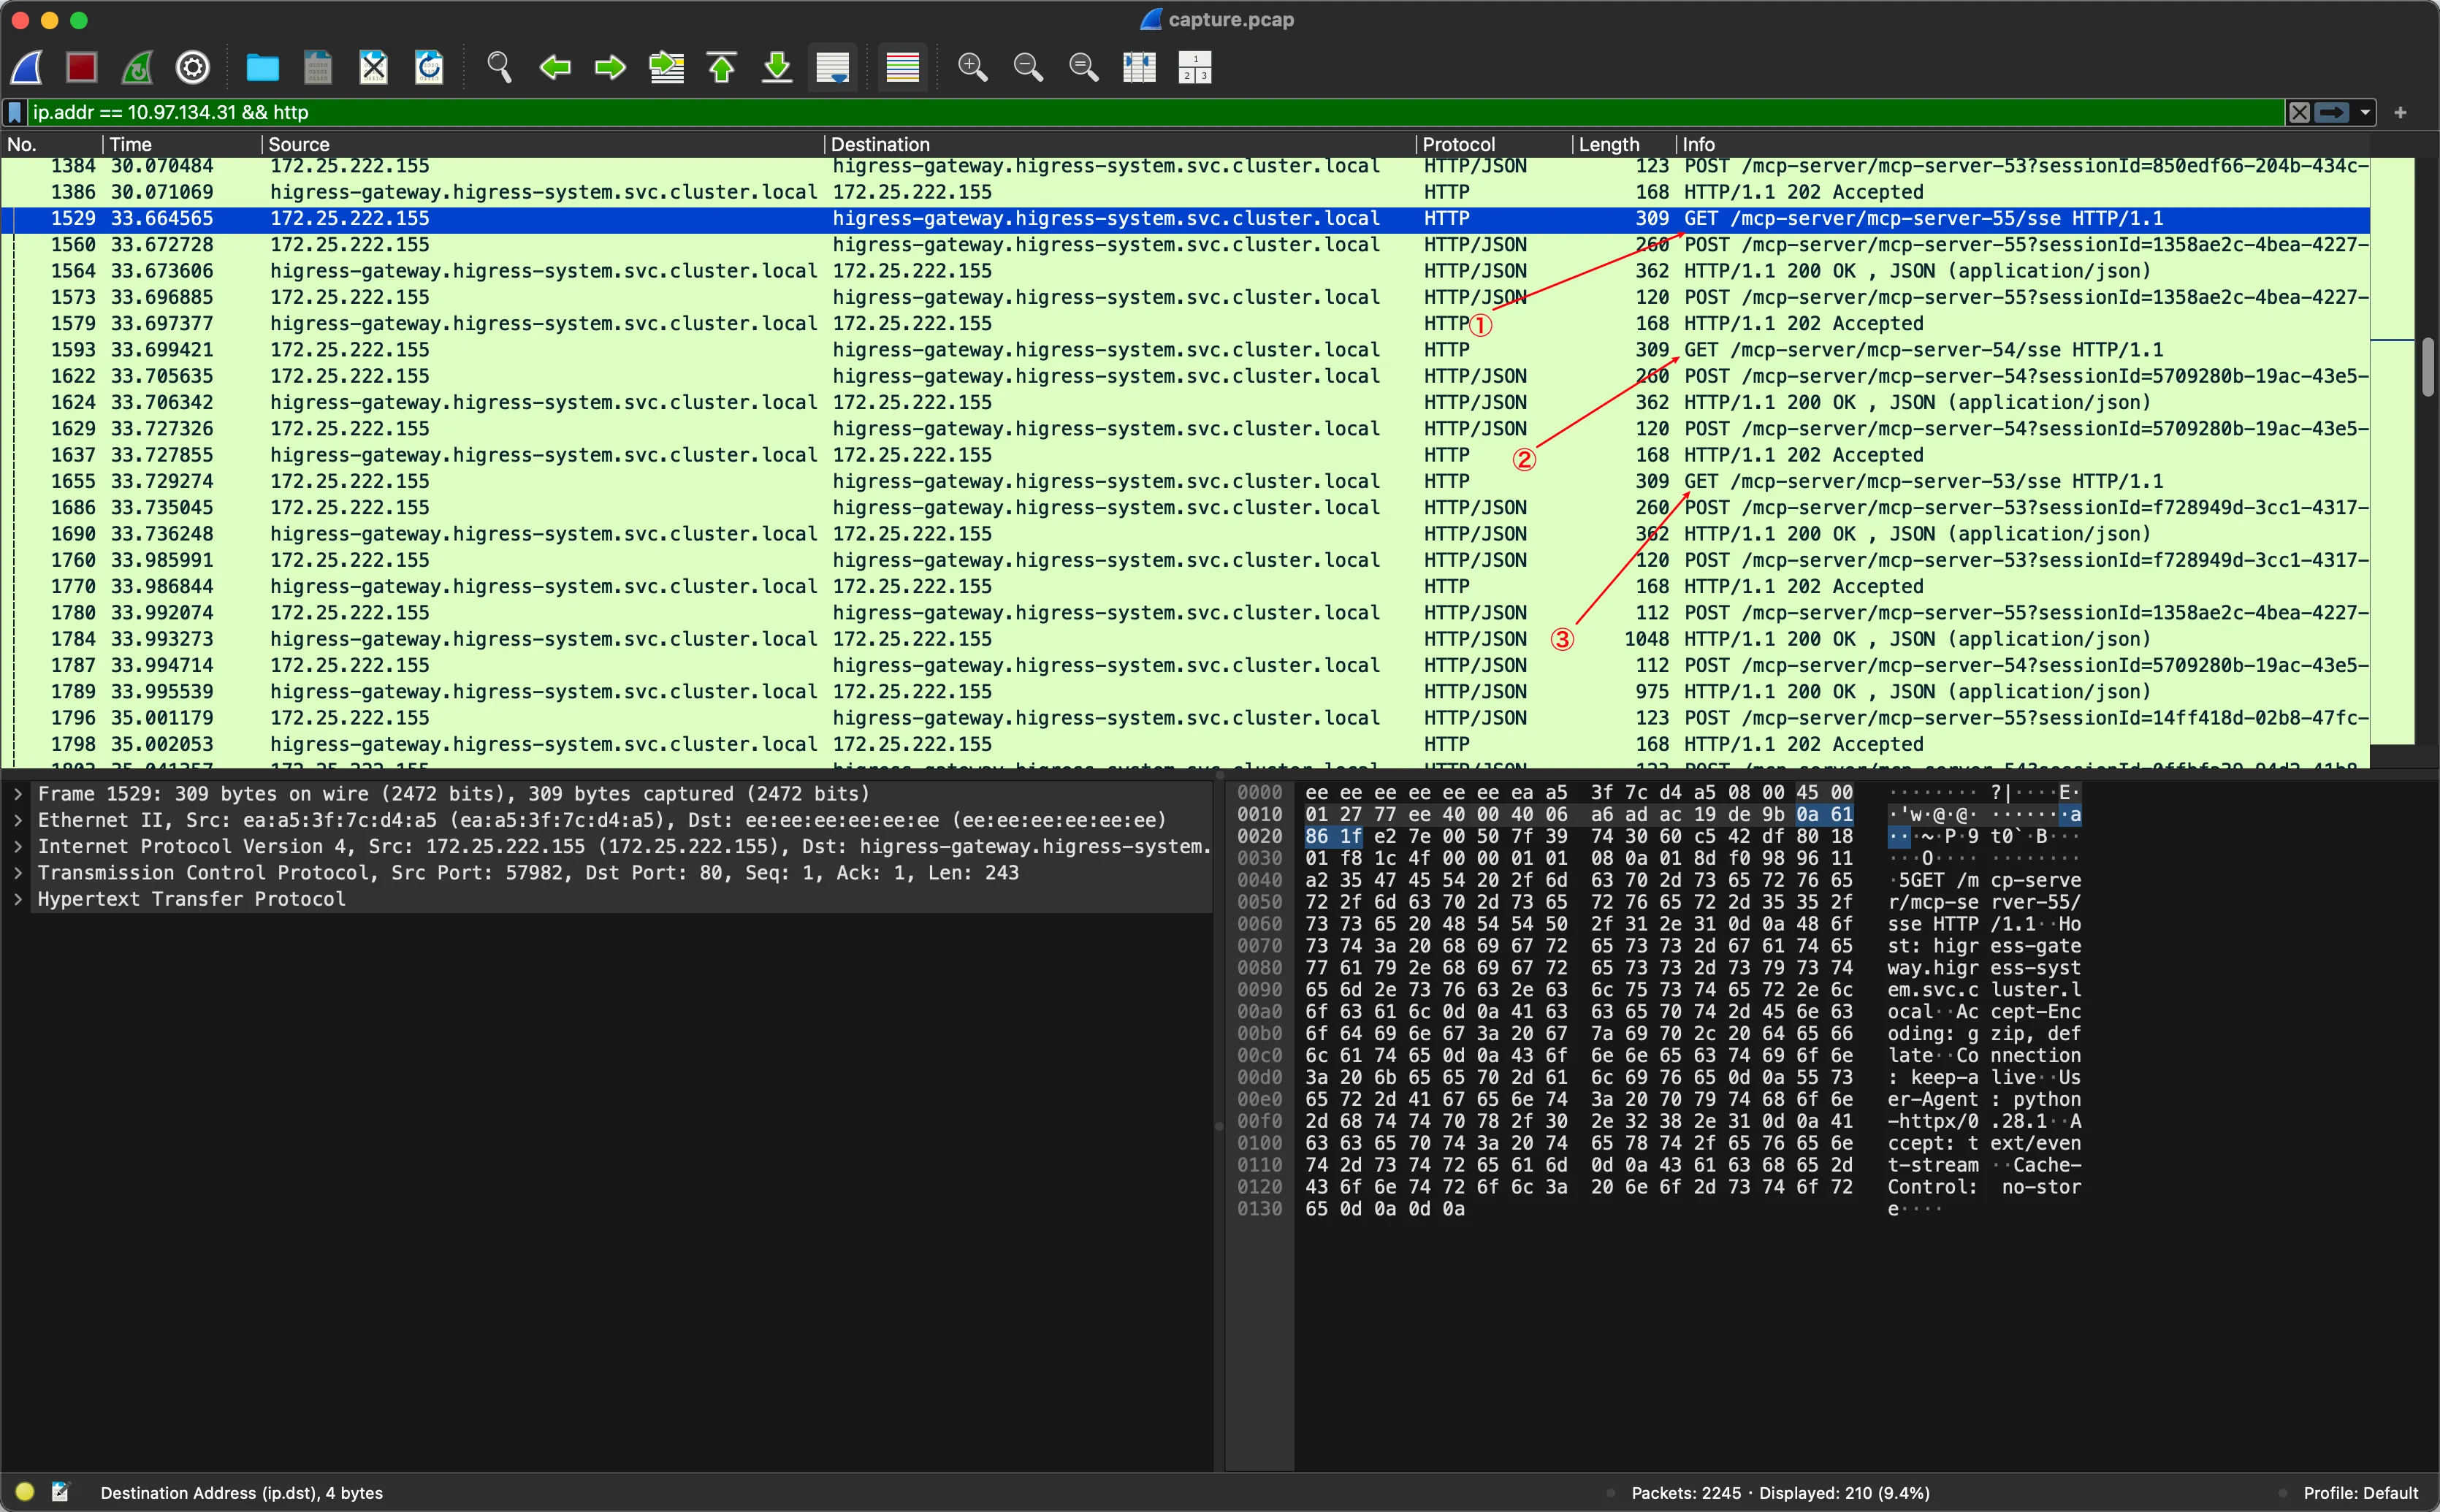This screenshot has width=2440, height=1512.
Task: Edit the display filter text field
Action: click(x=1155, y=112)
